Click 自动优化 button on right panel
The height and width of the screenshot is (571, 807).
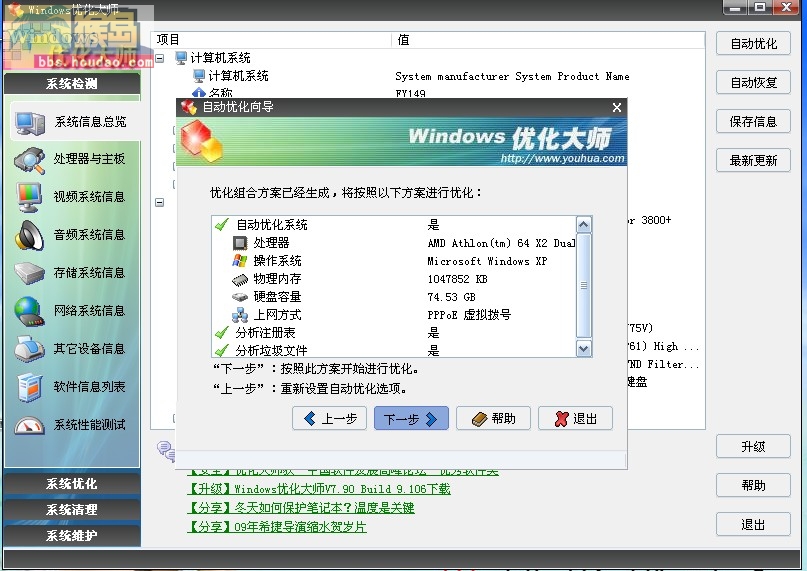point(753,44)
